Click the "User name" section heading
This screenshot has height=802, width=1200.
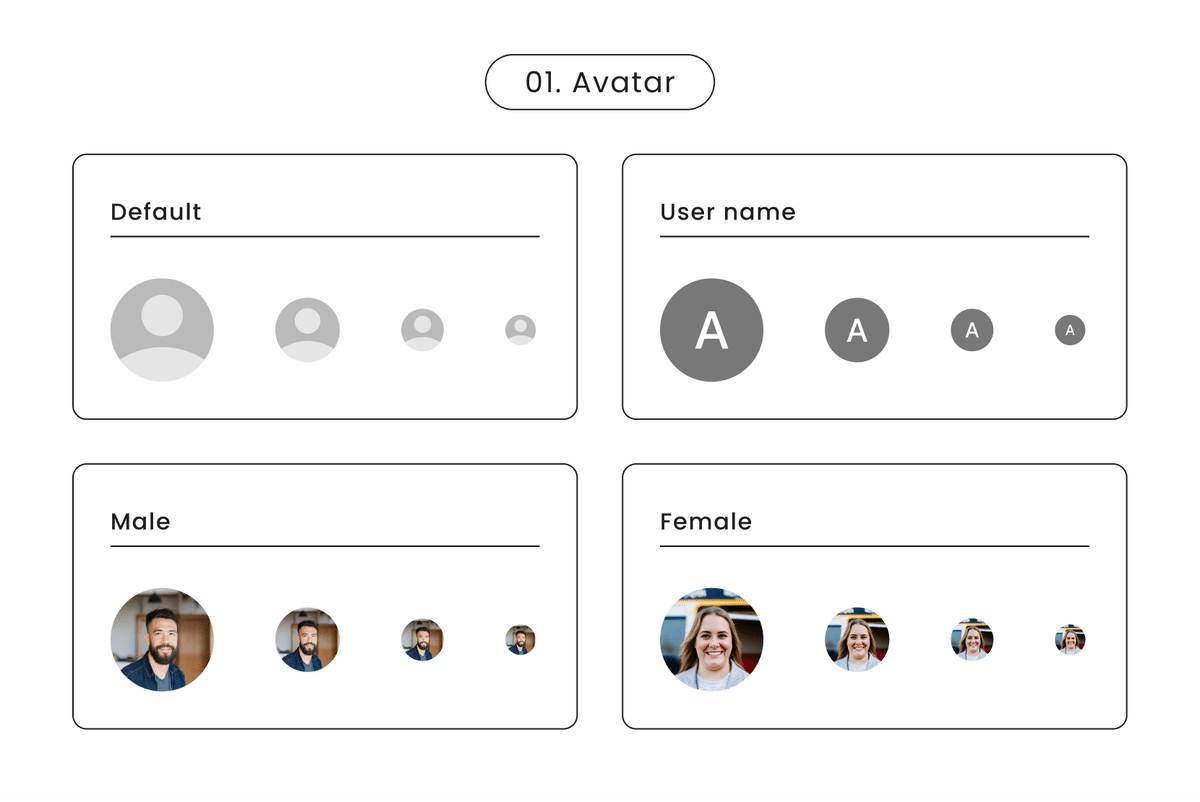pyautogui.click(x=728, y=212)
